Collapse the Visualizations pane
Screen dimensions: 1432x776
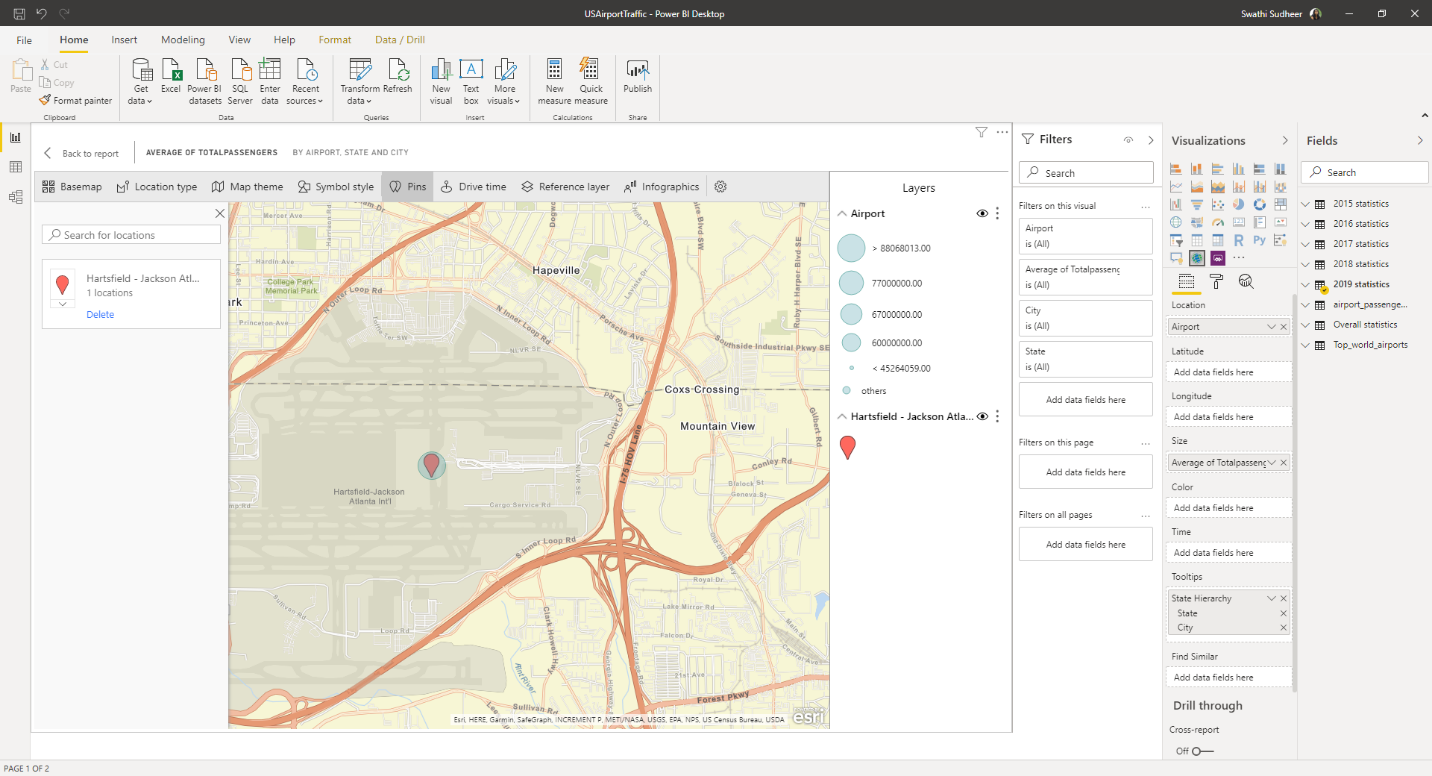pos(1285,141)
